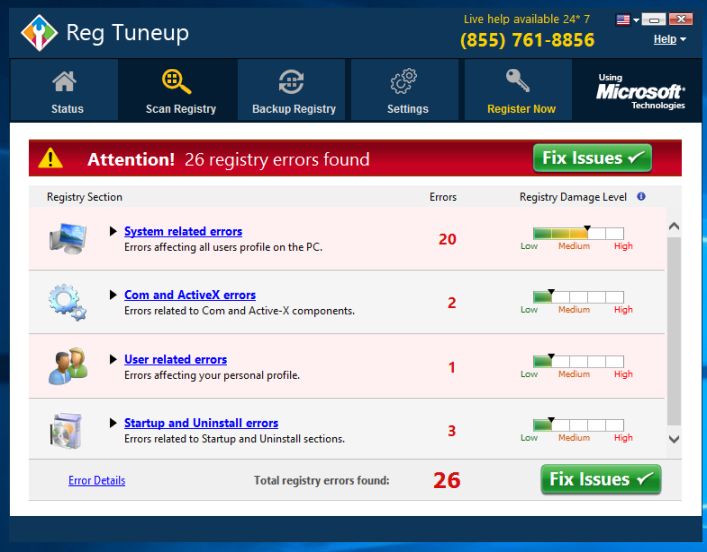
Task: Click the scroll up arrow of error list
Action: pyautogui.click(x=674, y=226)
